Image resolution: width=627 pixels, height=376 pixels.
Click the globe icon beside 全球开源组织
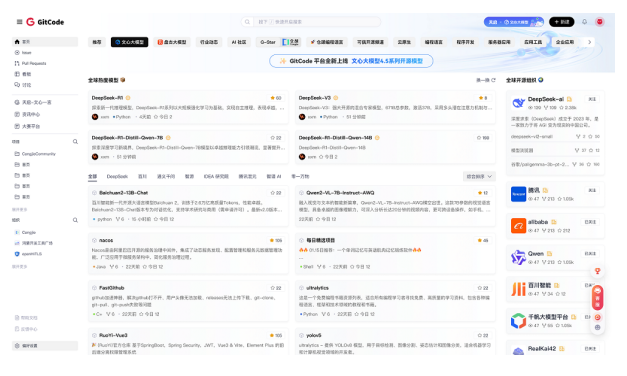[541, 80]
